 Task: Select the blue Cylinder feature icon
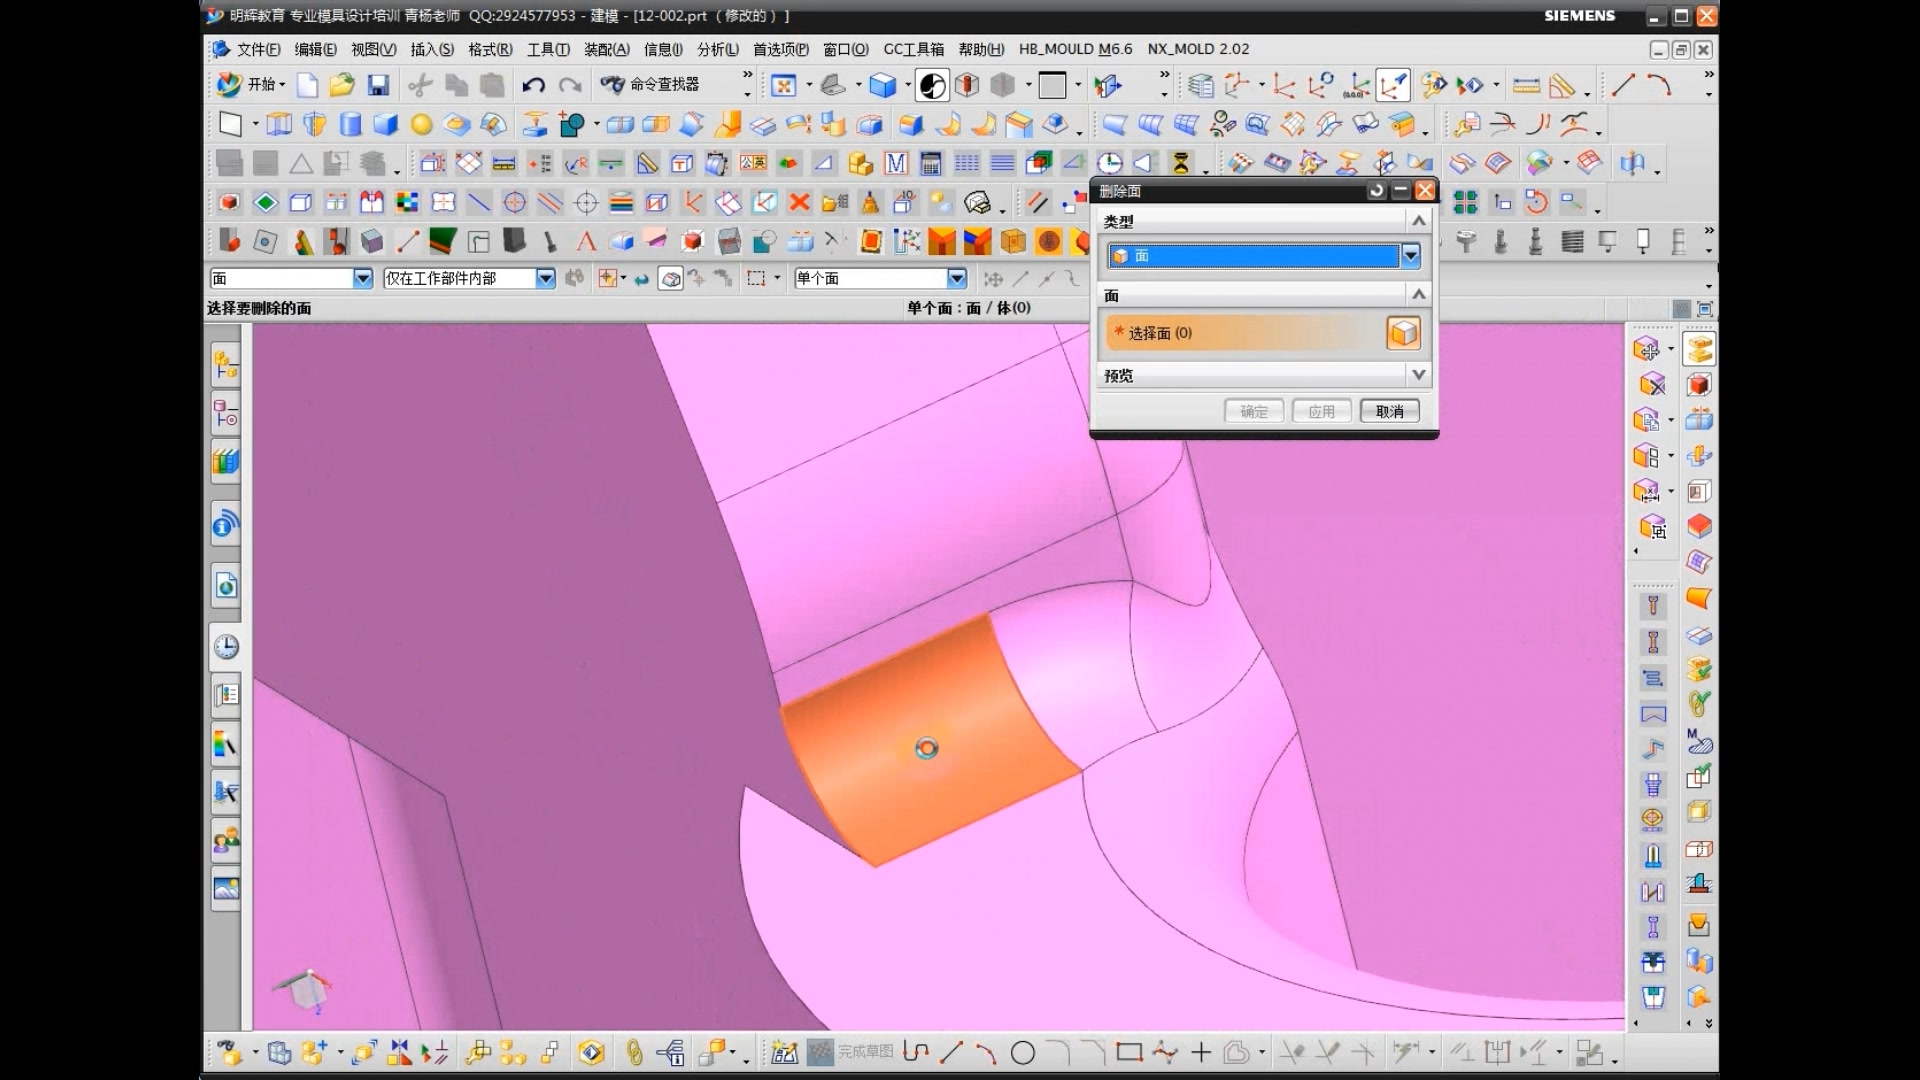tap(350, 124)
